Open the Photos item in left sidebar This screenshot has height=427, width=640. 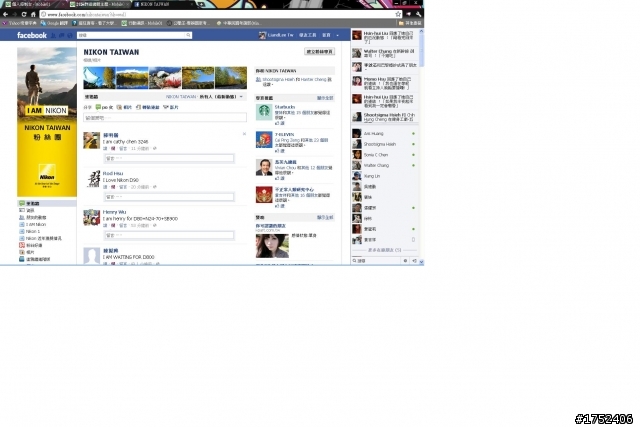27,252
